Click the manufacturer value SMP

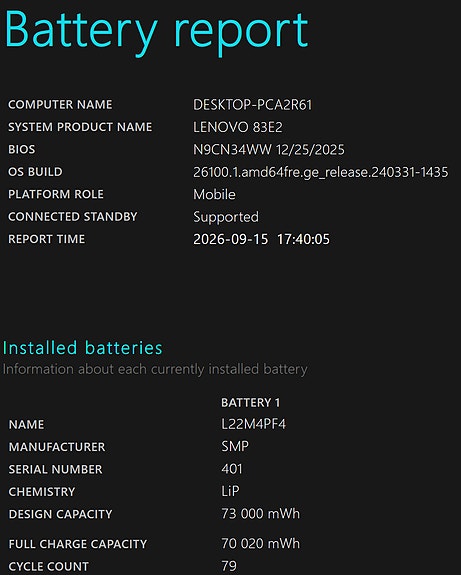point(235,447)
